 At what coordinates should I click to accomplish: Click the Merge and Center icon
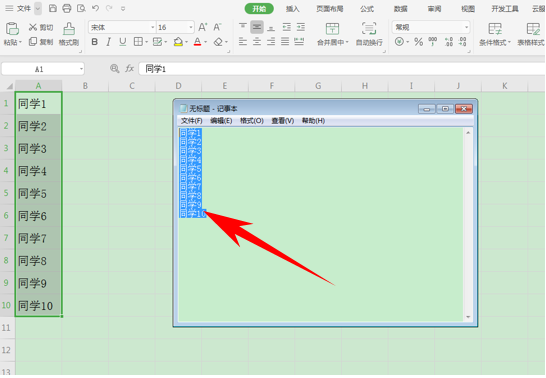tap(332, 28)
